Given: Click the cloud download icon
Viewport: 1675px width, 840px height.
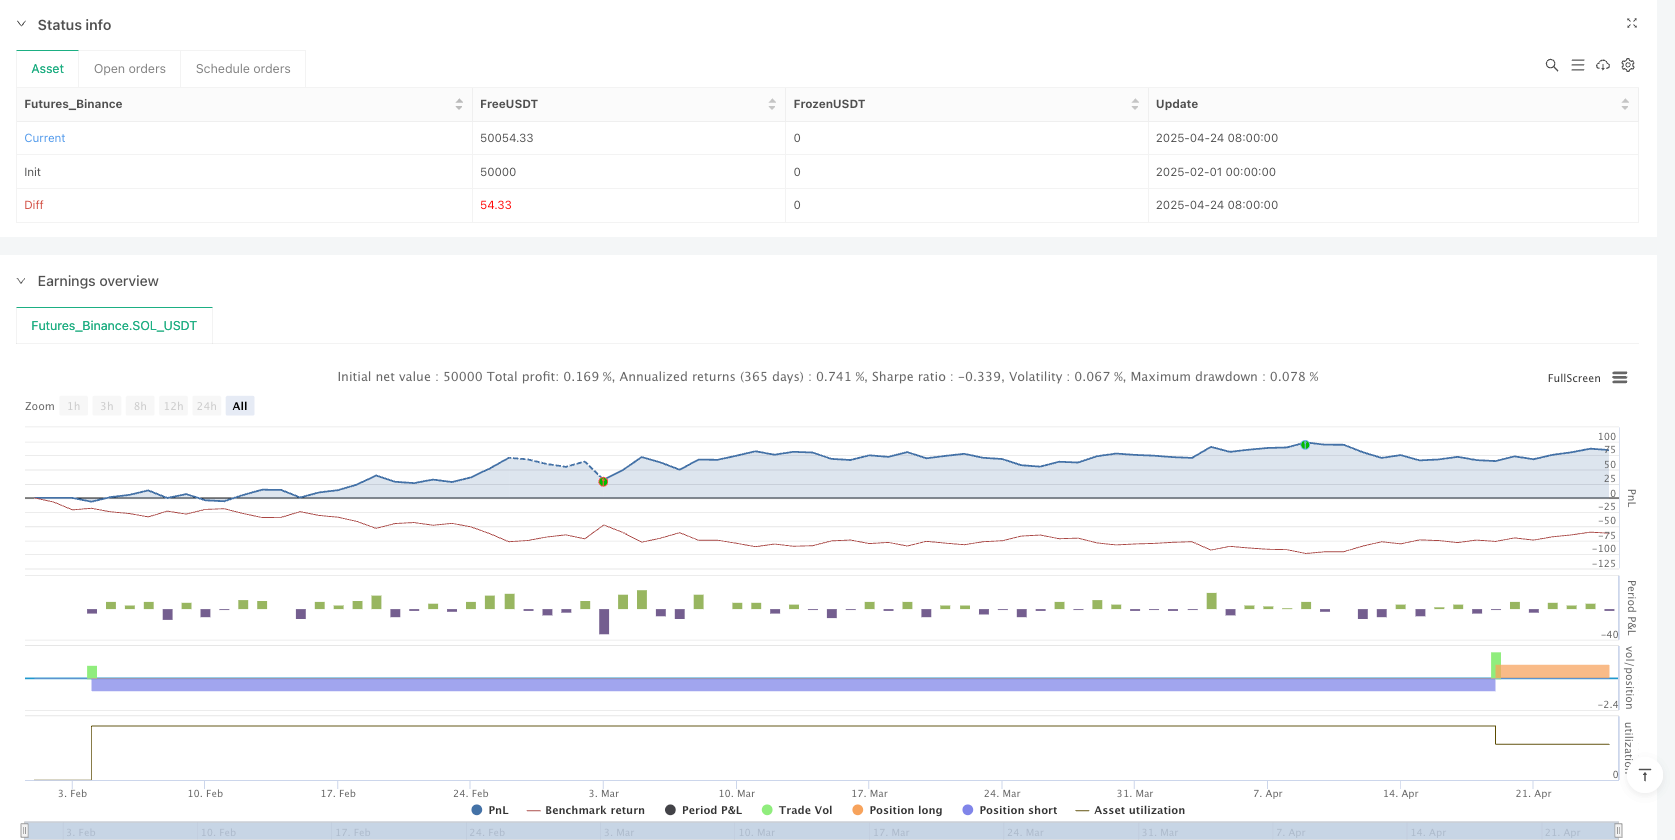Looking at the screenshot, I should (1603, 65).
